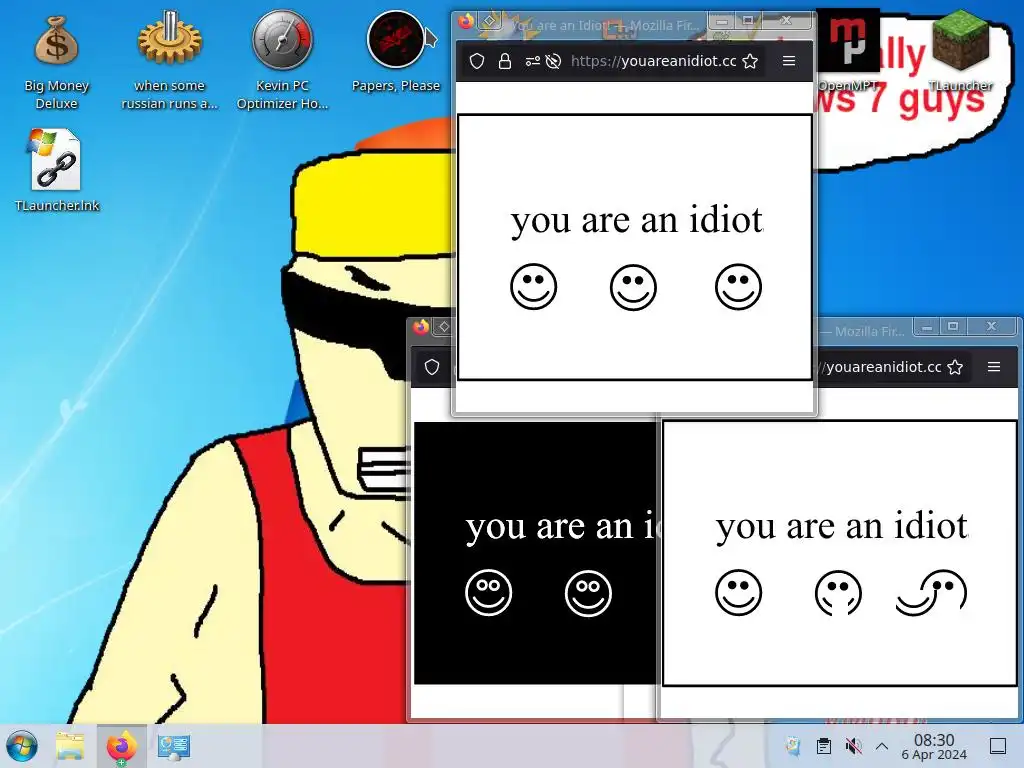Click youareanidiot.cc address in bottom-right window

(x=880, y=367)
